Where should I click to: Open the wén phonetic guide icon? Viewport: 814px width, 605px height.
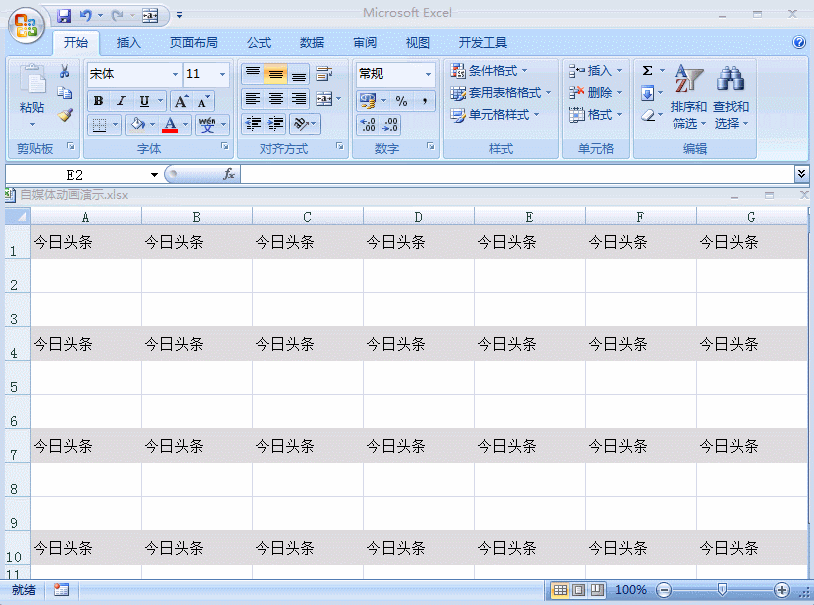[207, 125]
